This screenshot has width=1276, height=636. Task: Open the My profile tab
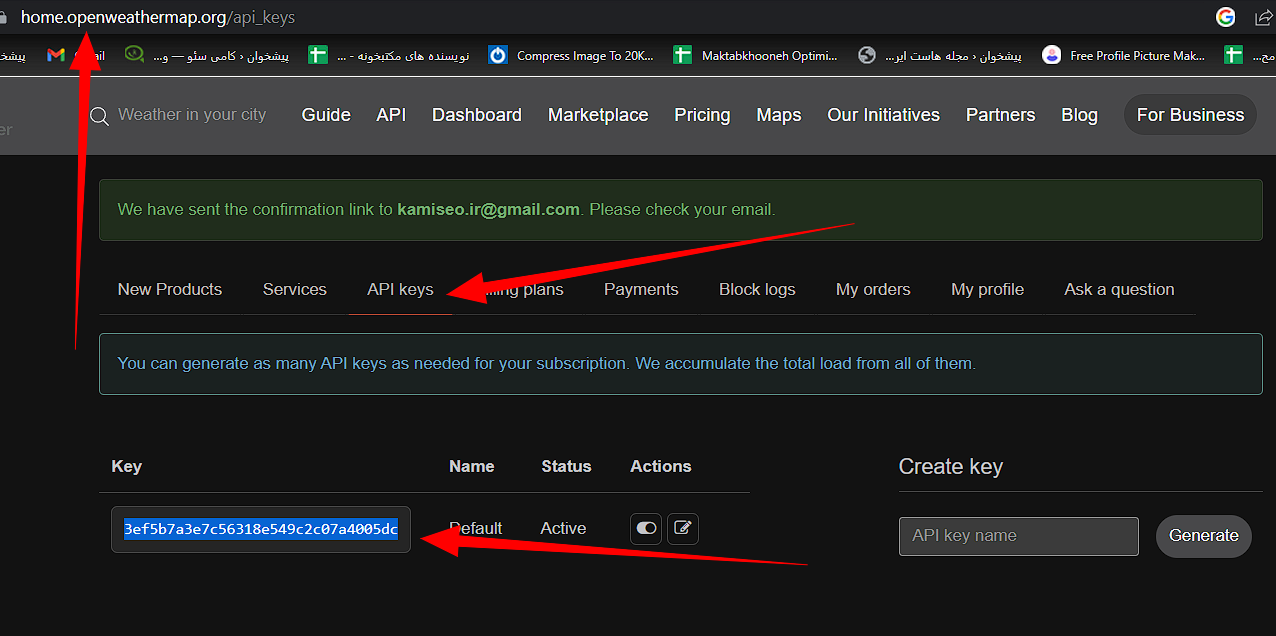pos(987,289)
